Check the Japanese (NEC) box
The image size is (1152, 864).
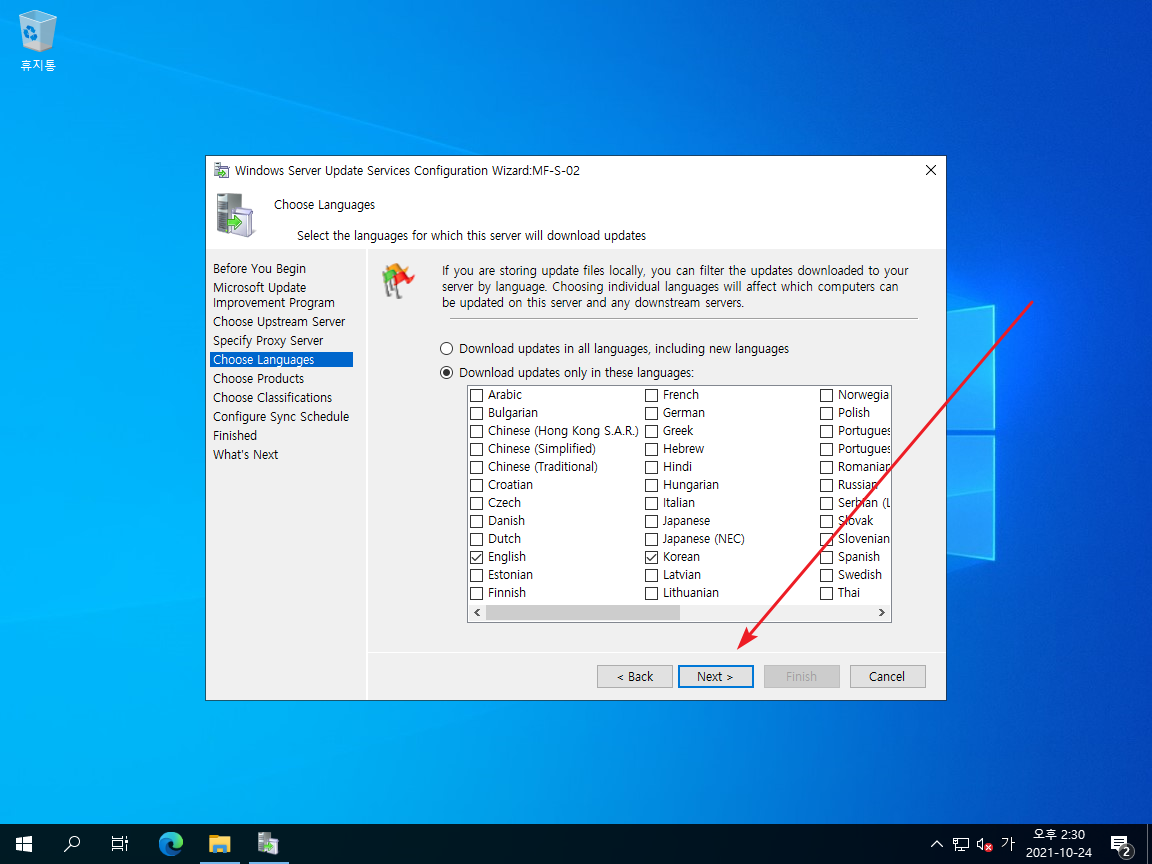tap(652, 539)
